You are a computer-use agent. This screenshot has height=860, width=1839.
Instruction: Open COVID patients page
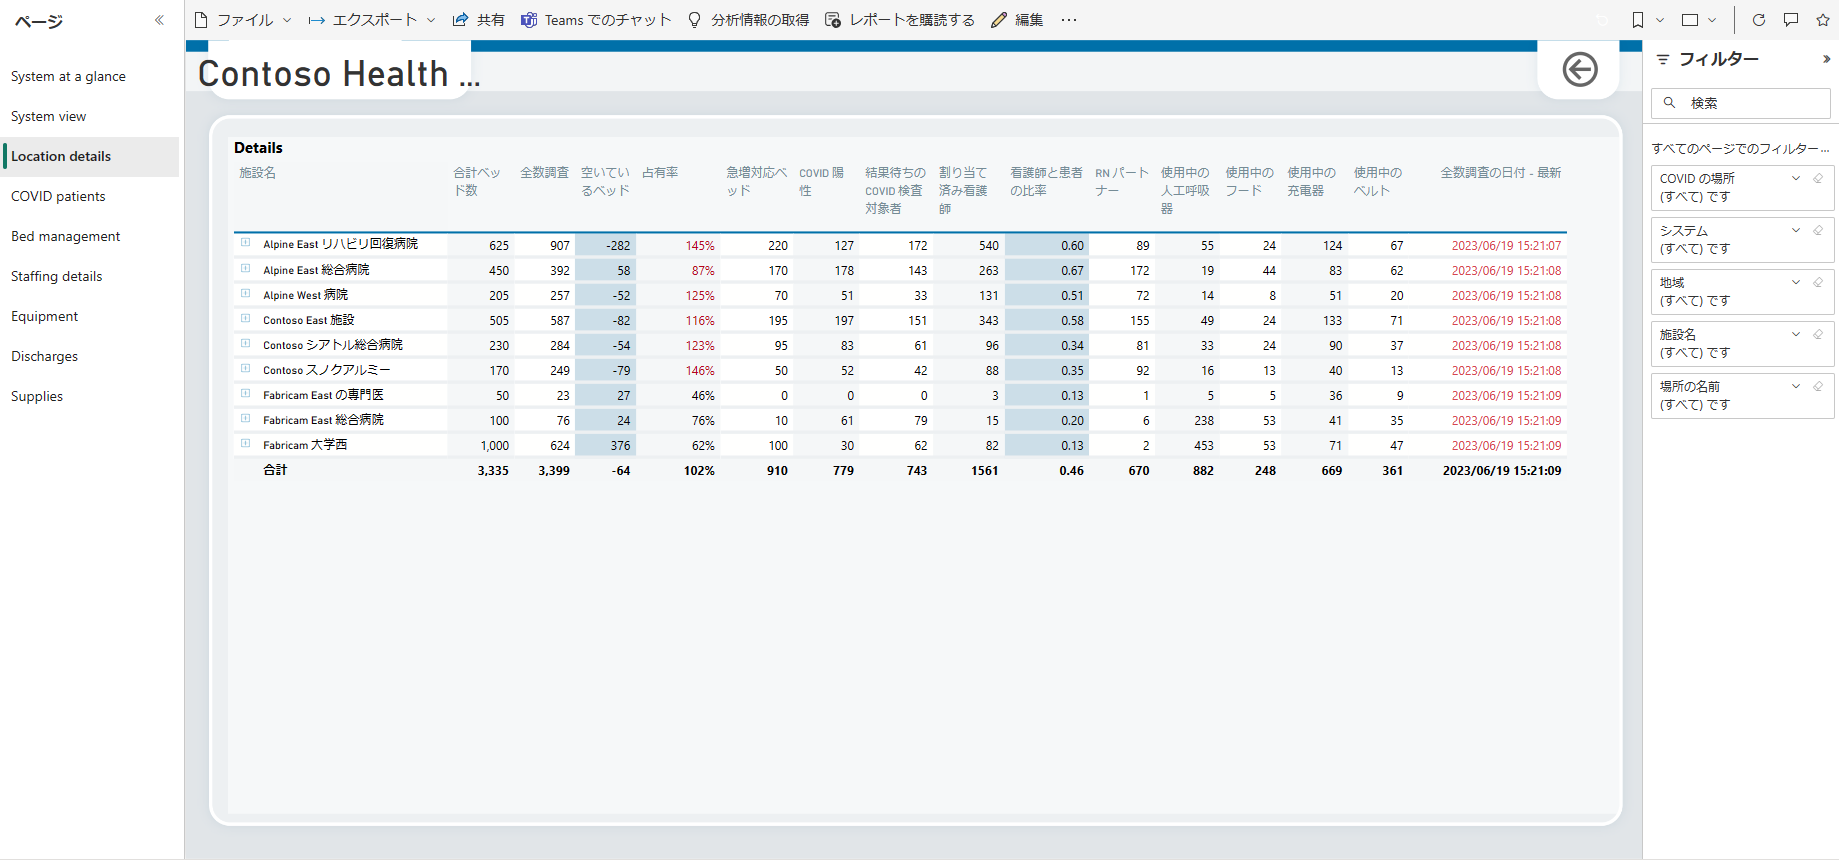[91, 197]
